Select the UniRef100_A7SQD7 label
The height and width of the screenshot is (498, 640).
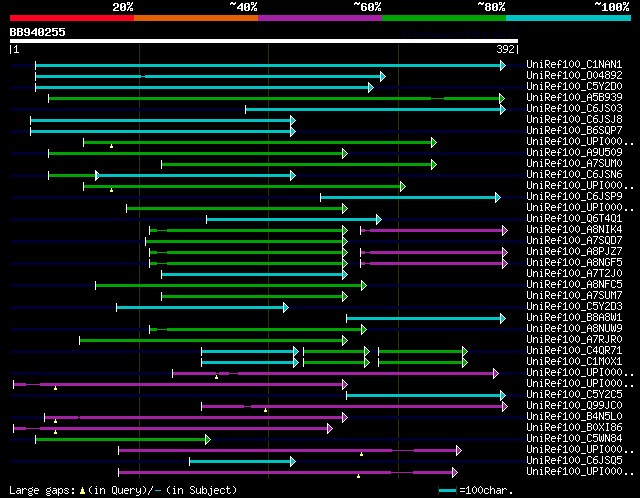click(574, 240)
